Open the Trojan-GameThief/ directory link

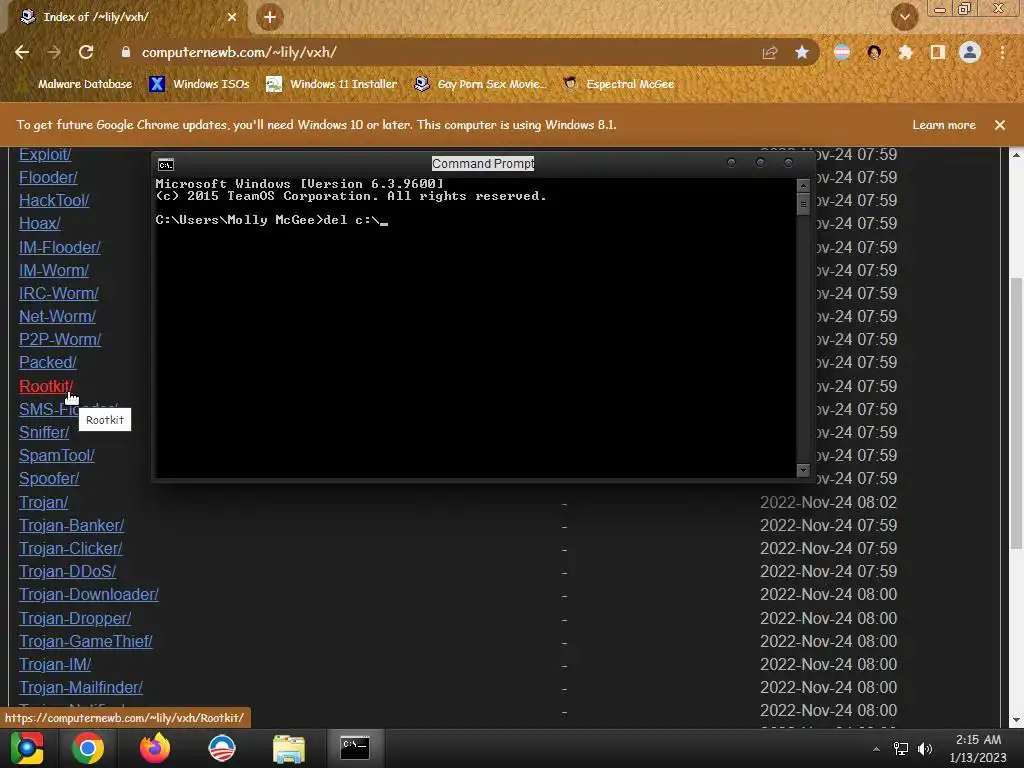[86, 641]
